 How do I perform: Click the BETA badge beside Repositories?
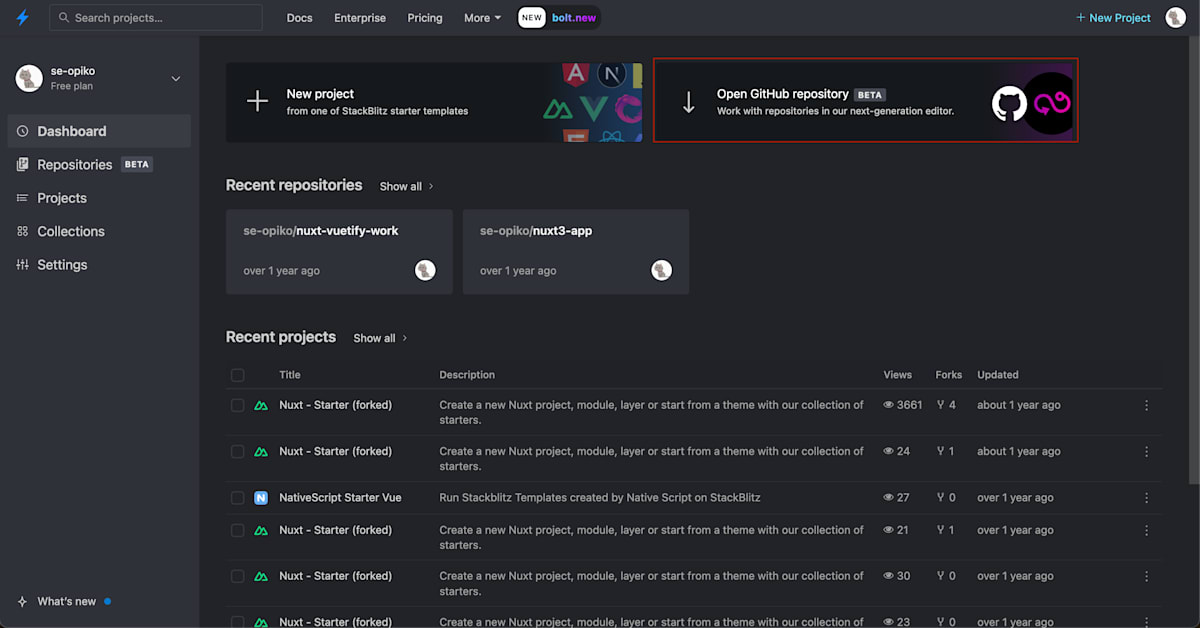136,165
